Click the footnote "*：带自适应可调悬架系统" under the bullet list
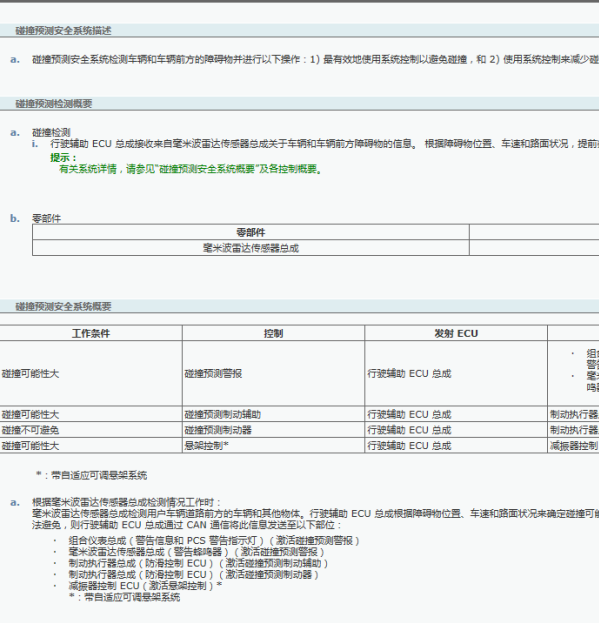 [x=124, y=597]
